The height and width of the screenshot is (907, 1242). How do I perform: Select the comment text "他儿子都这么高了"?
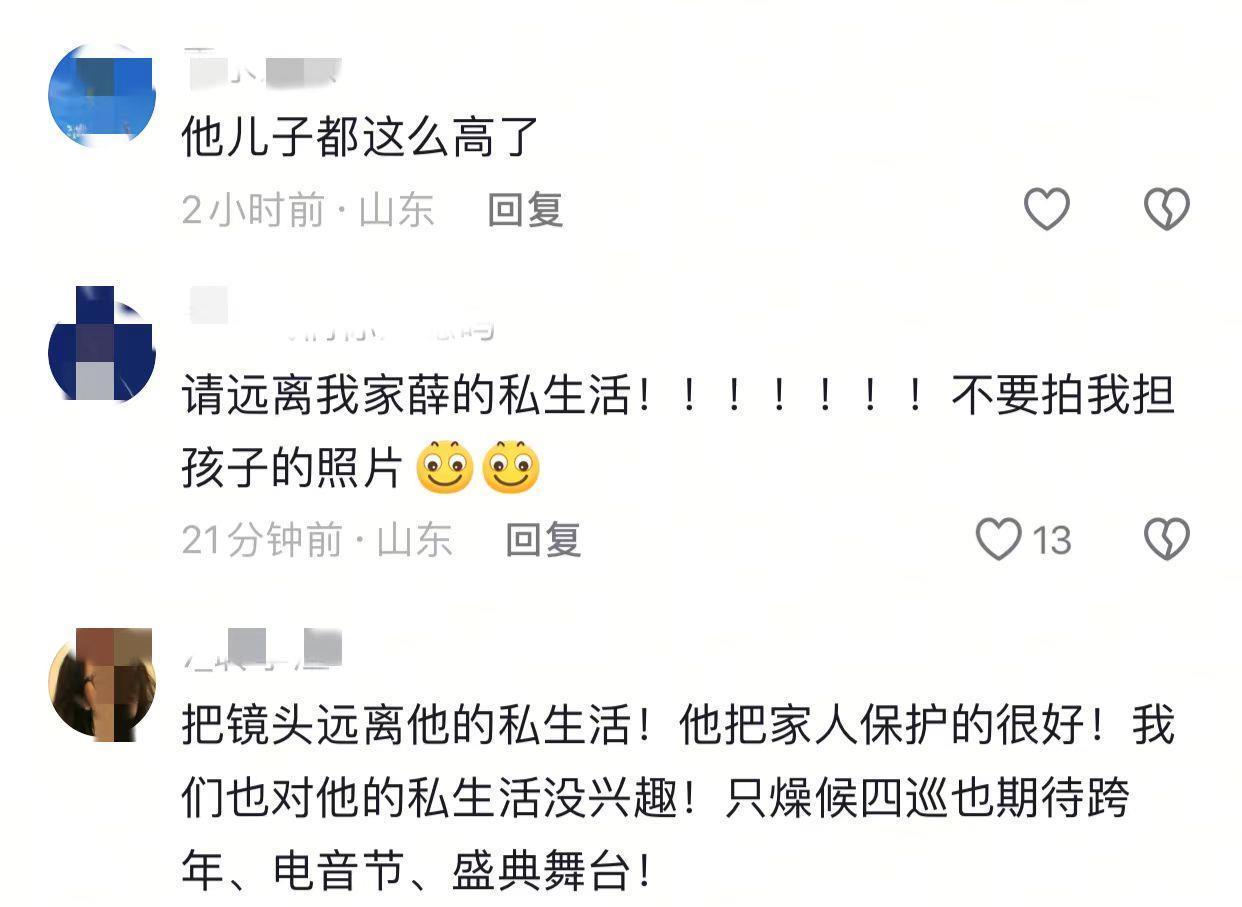tap(361, 136)
